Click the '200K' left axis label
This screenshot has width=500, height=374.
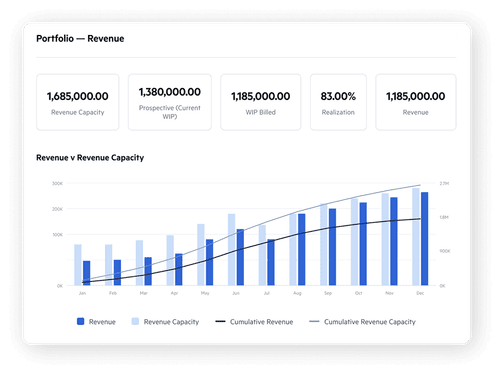[57, 209]
